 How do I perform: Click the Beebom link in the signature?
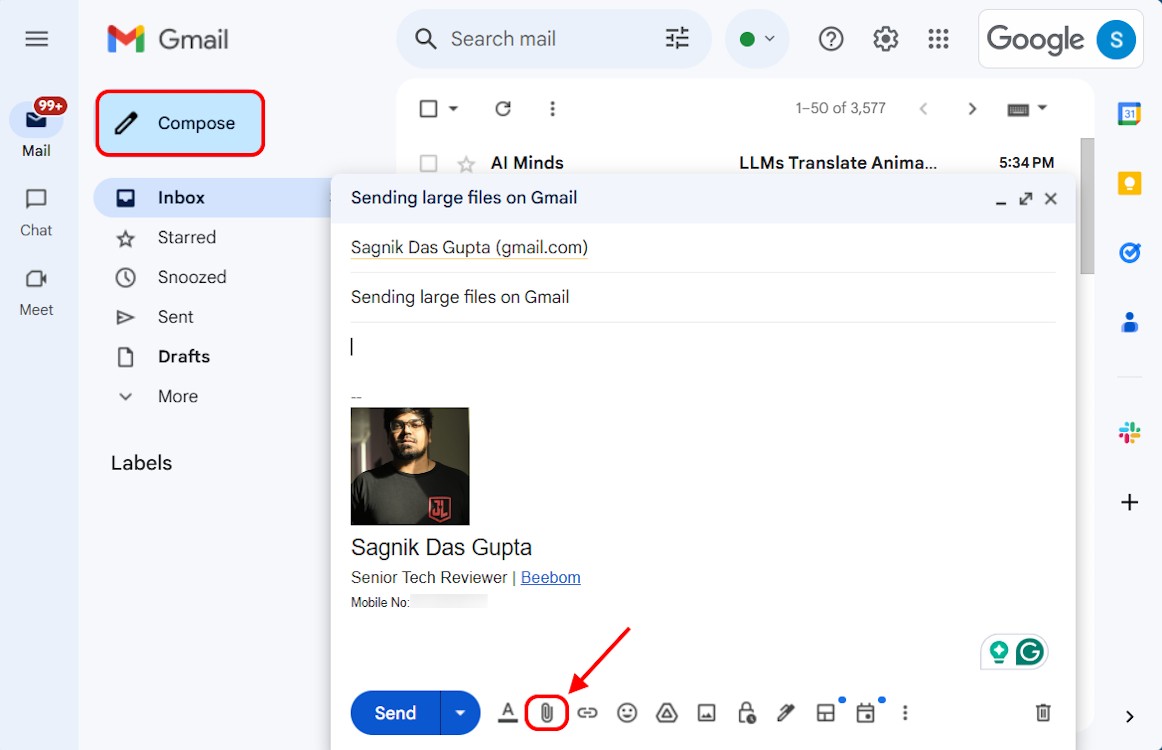pyautogui.click(x=550, y=577)
